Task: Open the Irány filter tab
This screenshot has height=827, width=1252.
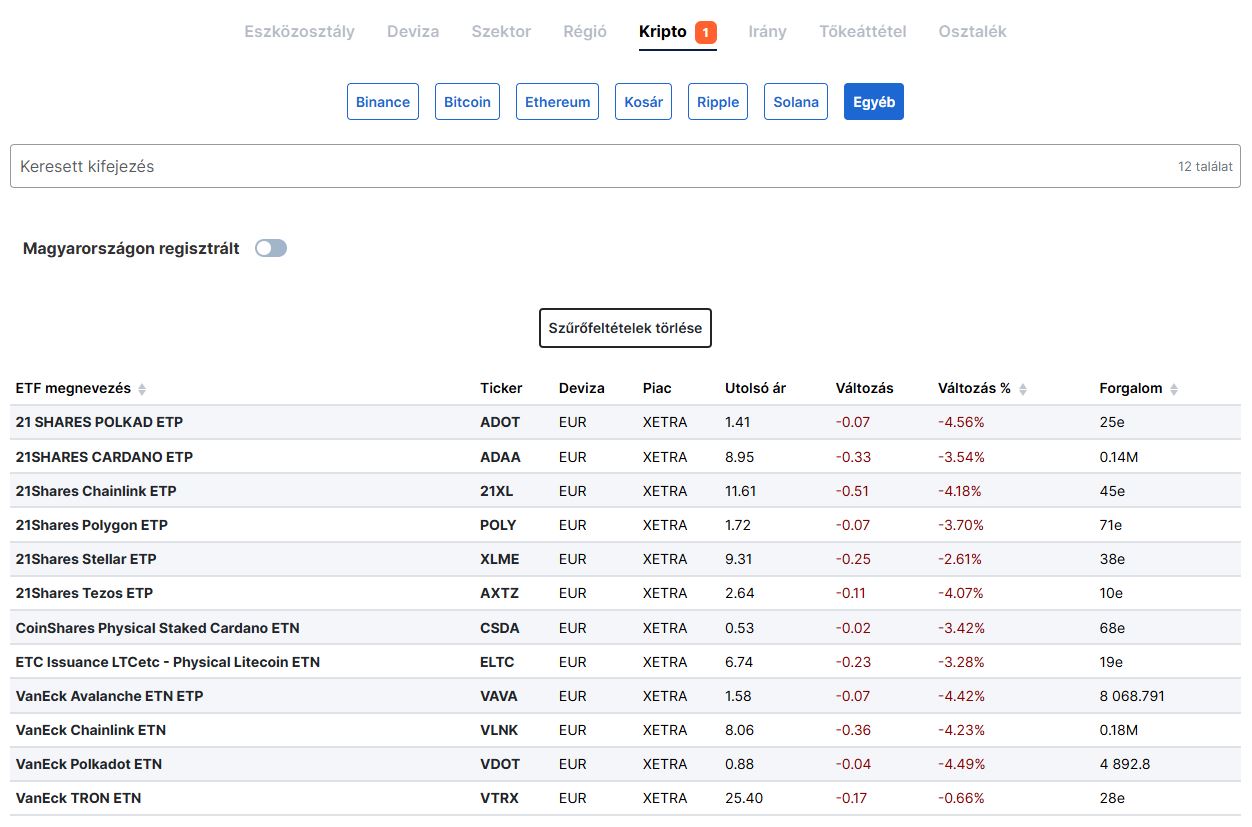Action: tap(767, 31)
